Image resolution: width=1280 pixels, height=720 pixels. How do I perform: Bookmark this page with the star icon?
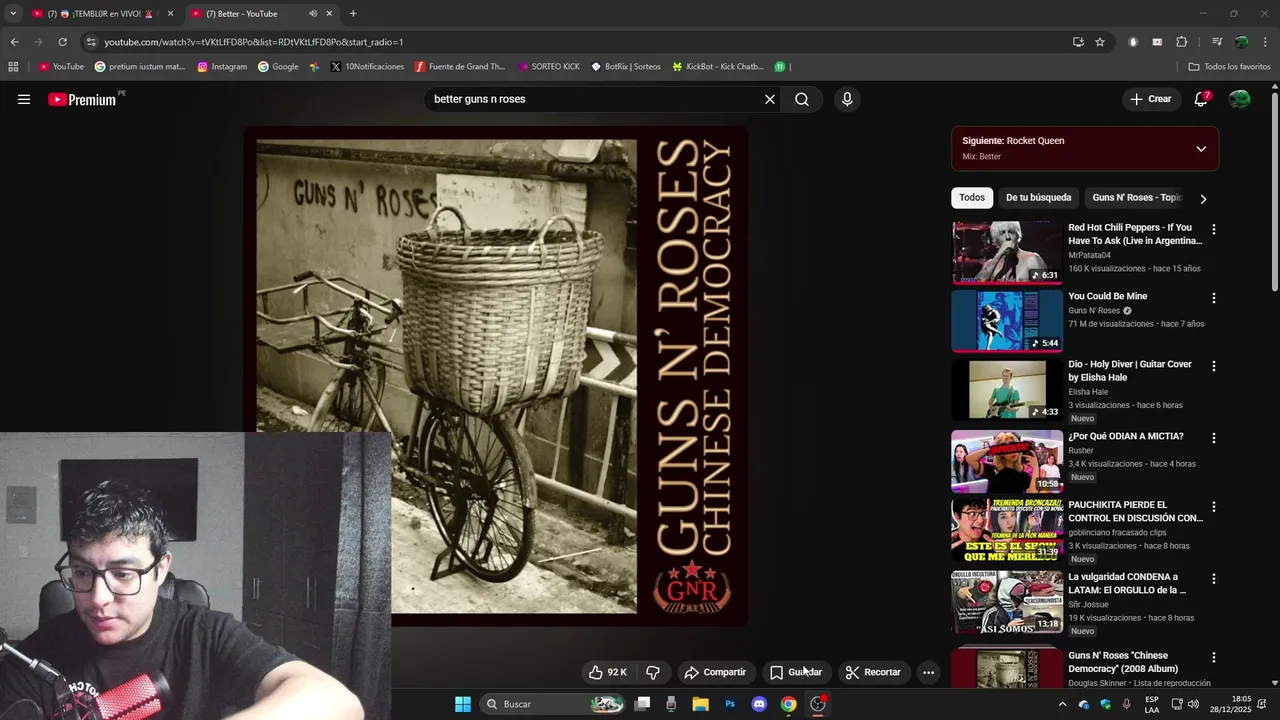[x=1100, y=42]
